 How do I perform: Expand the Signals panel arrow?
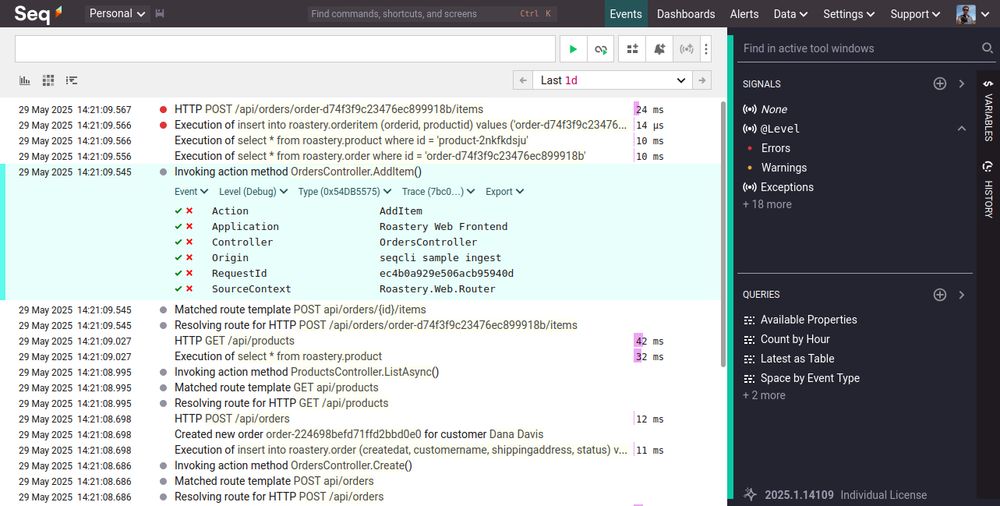[x=962, y=84]
